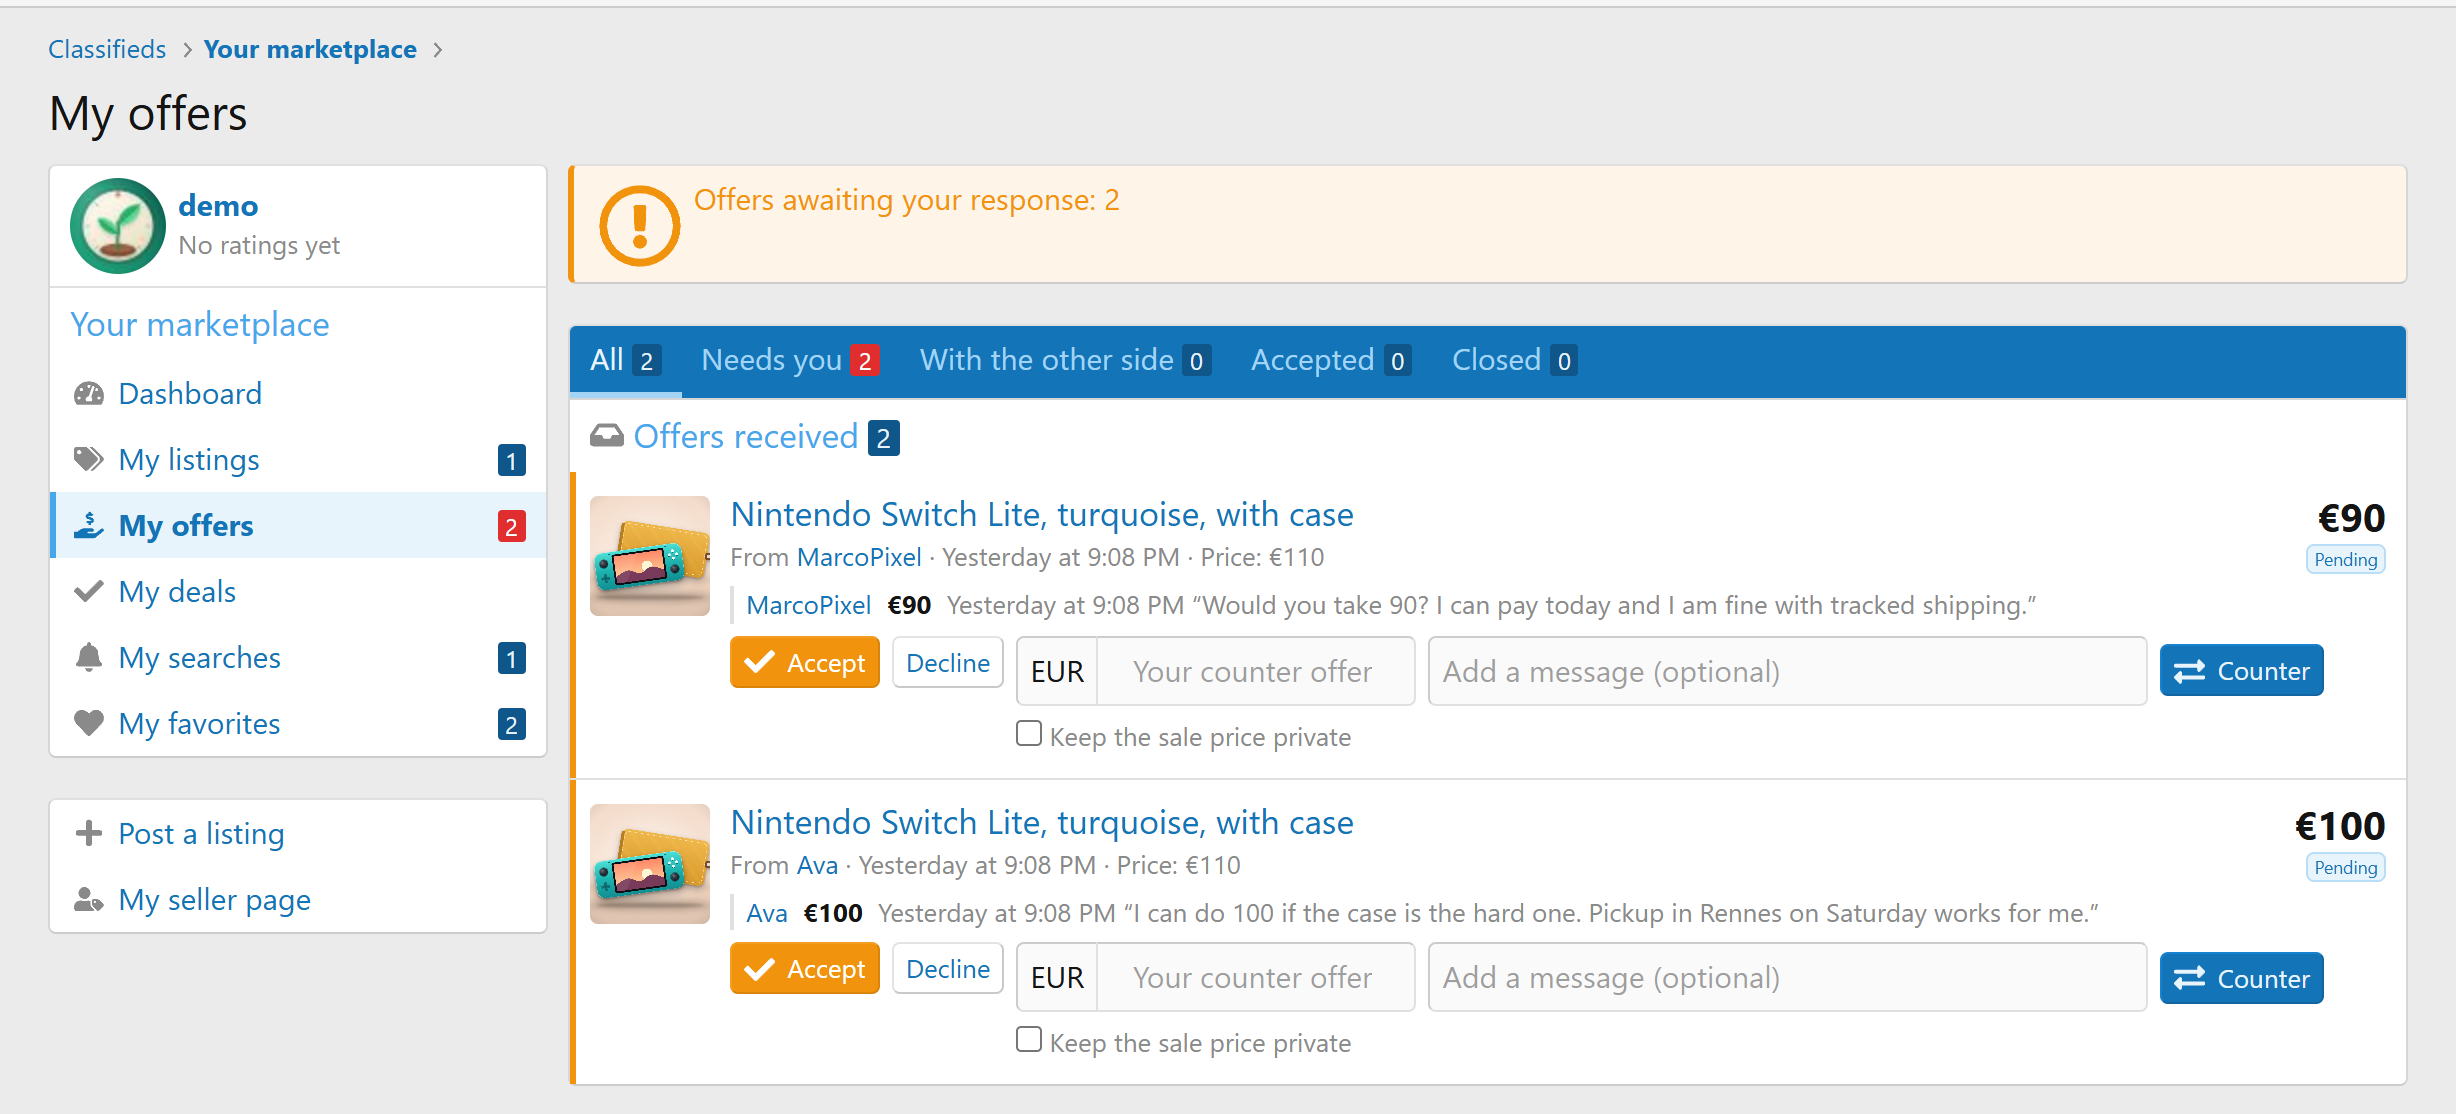Click the My searches bell icon

click(89, 658)
